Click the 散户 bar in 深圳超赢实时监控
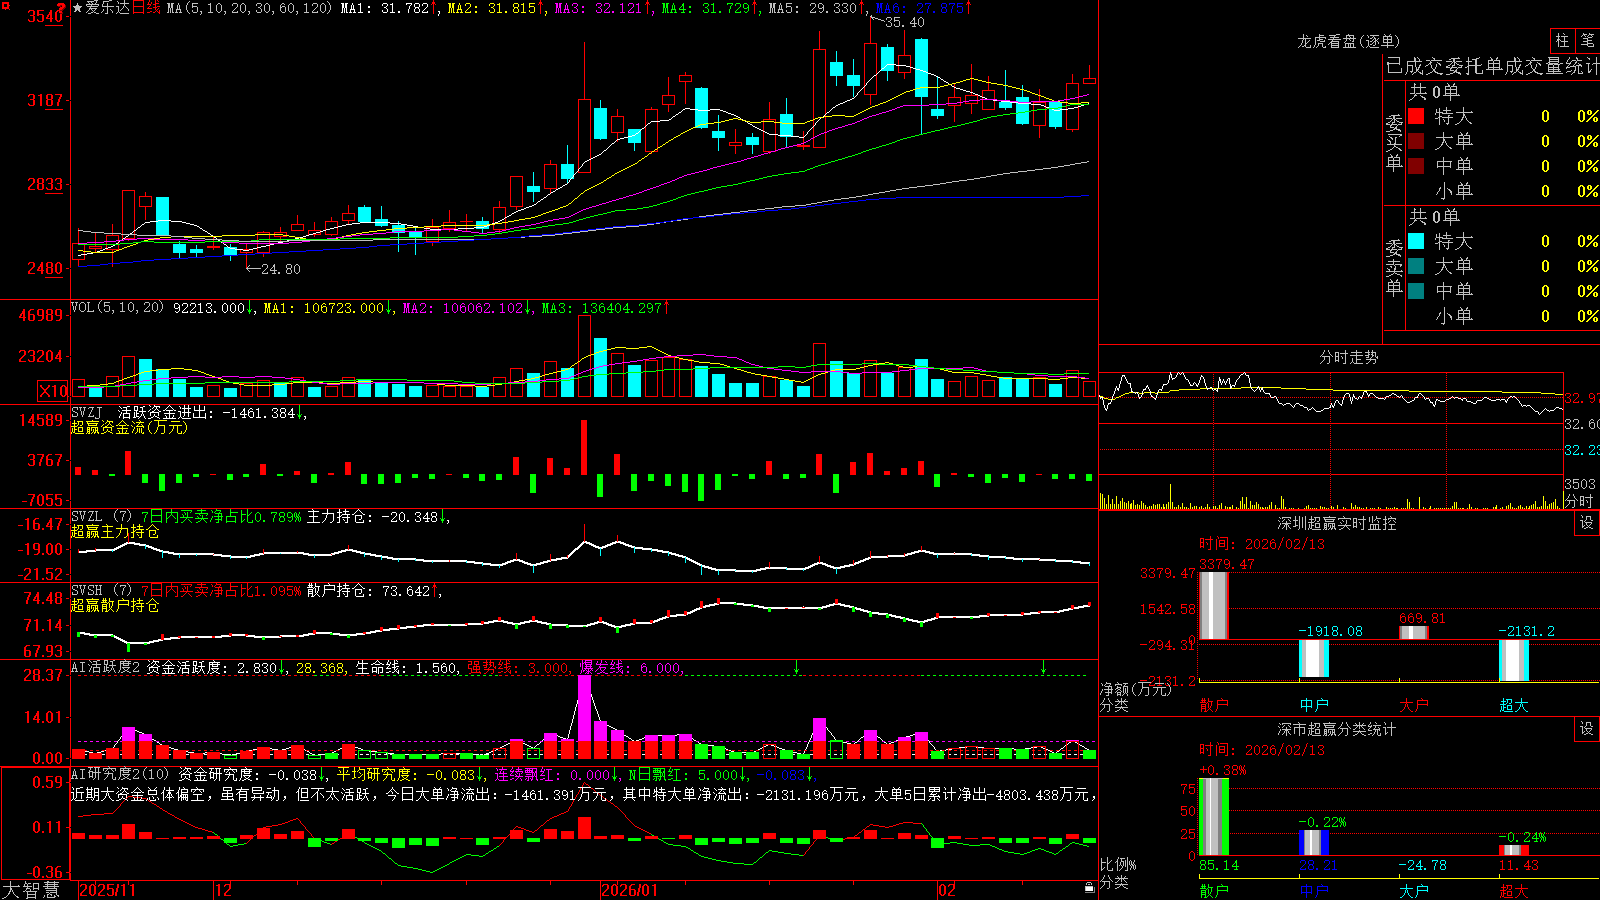1600x900 pixels. click(x=1214, y=606)
